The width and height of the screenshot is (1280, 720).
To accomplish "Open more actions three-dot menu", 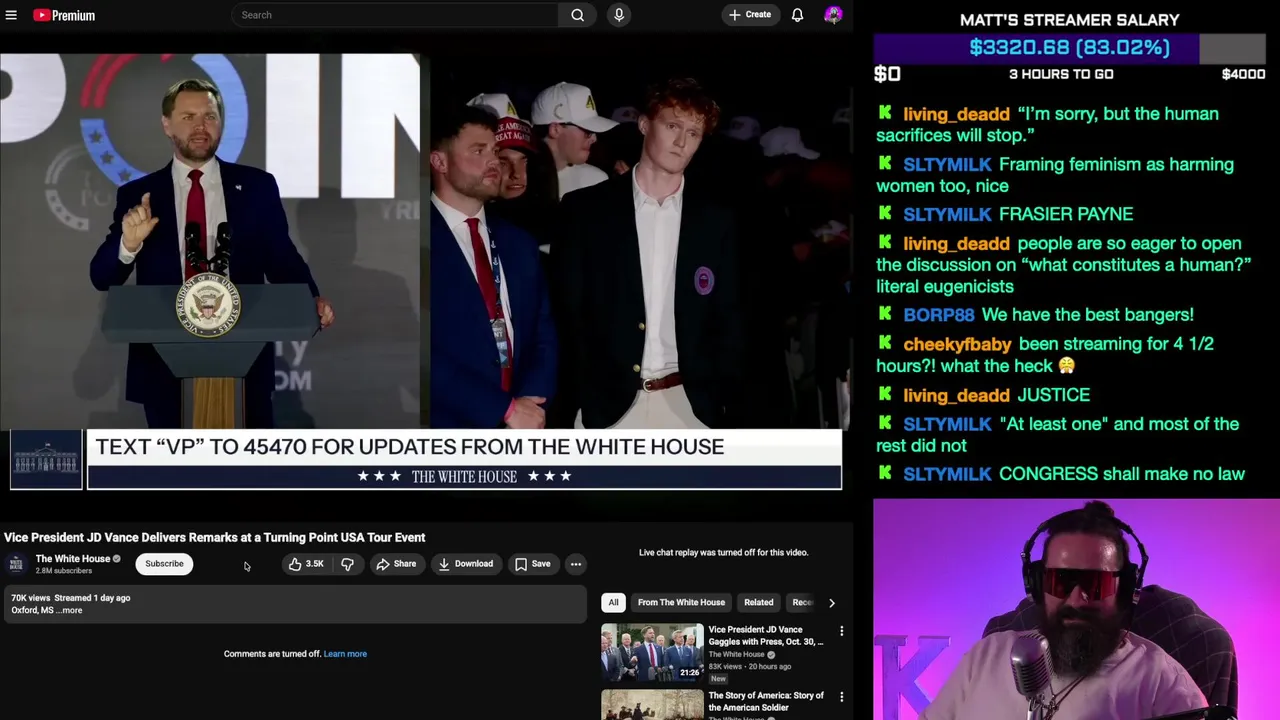I will tap(576, 564).
